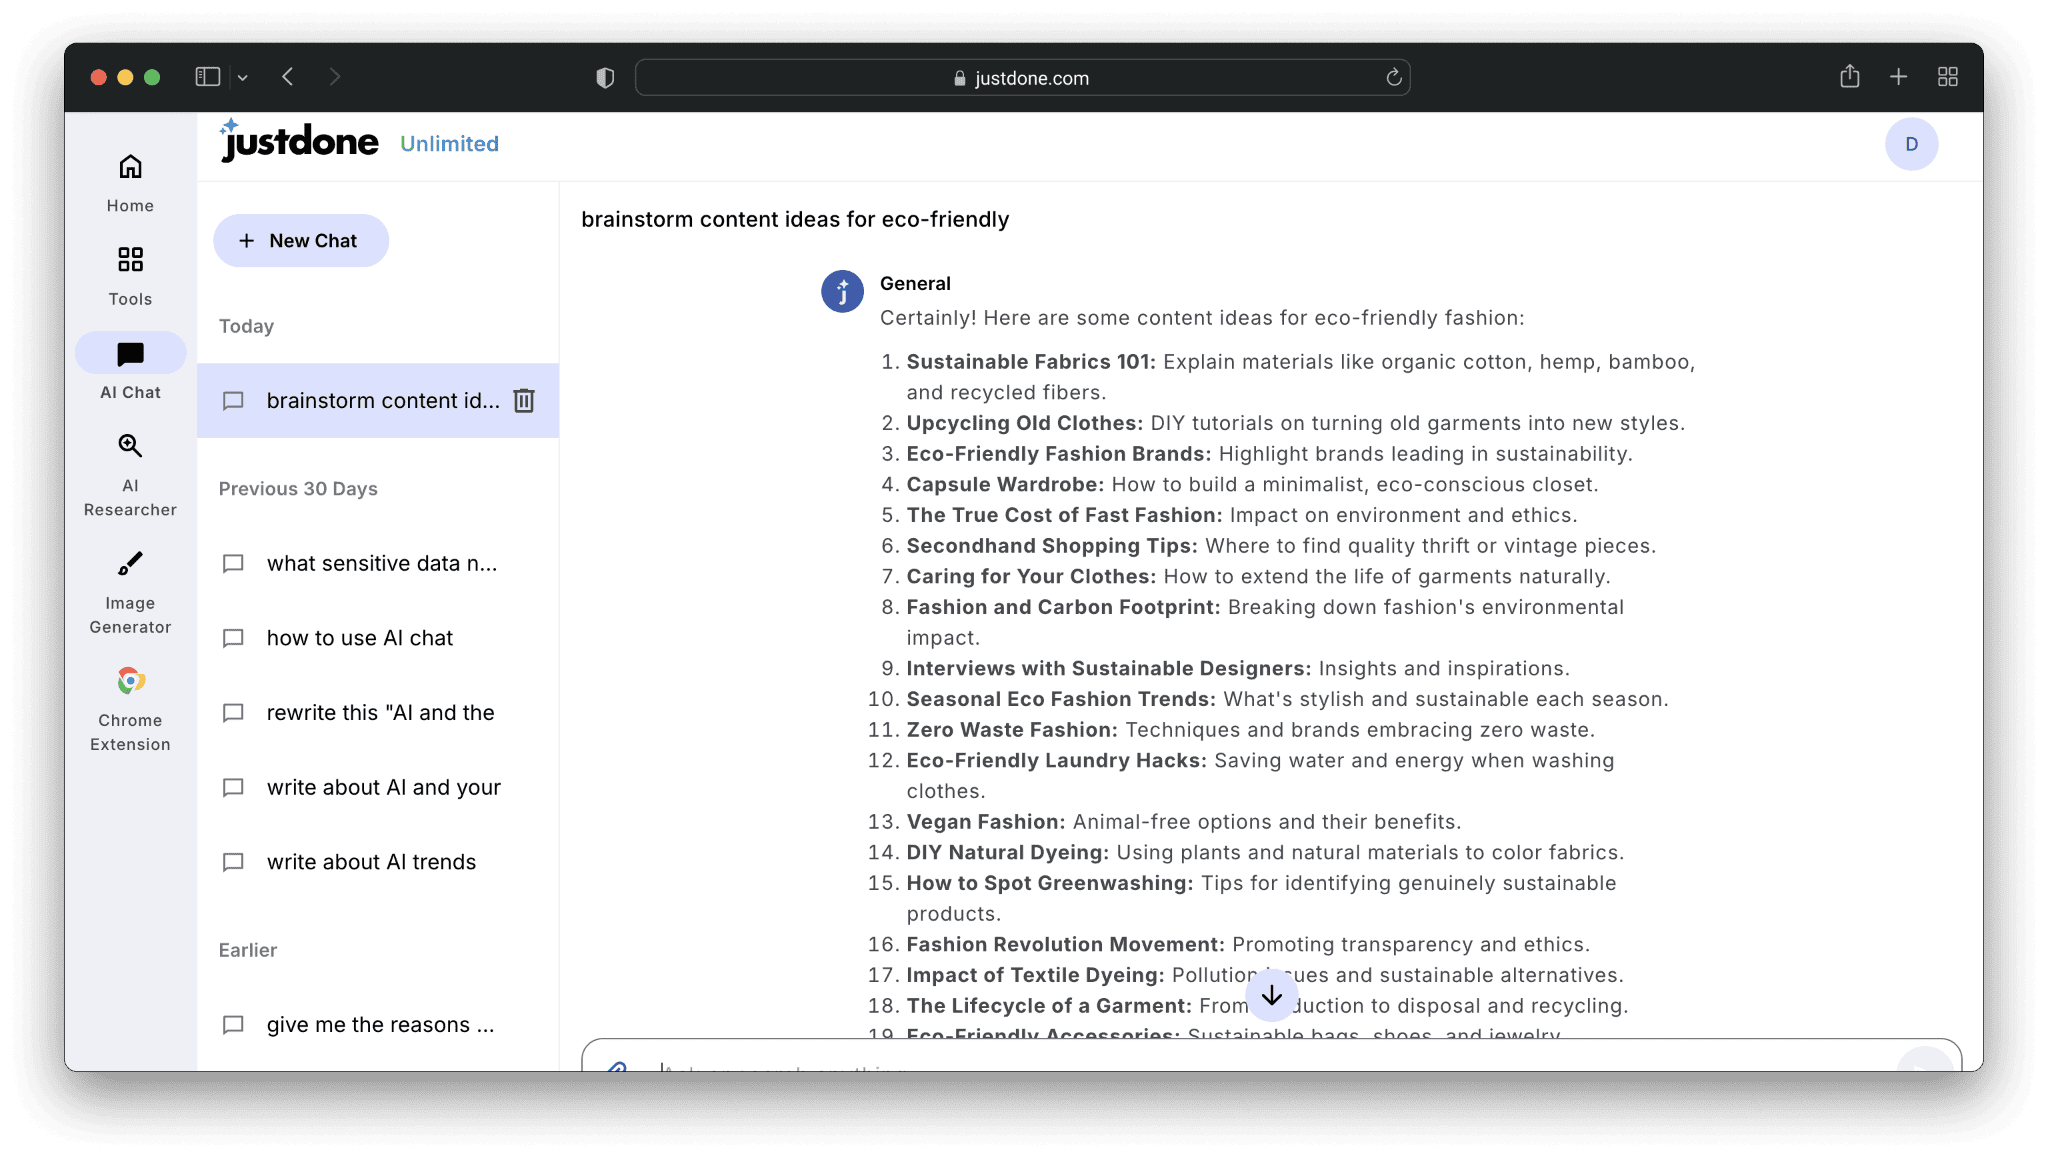Open 'what sensitive data n...' chat
This screenshot has height=1157, width=2048.
381,564
